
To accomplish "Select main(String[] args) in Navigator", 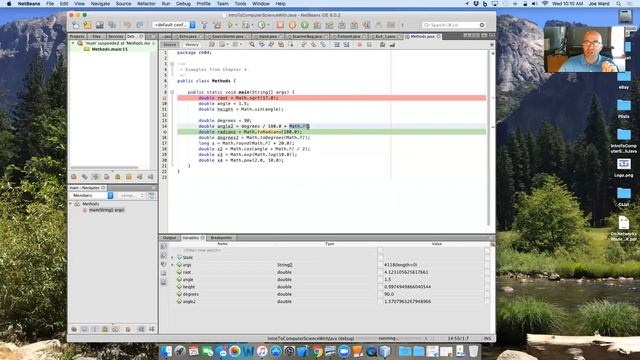I will point(106,210).
